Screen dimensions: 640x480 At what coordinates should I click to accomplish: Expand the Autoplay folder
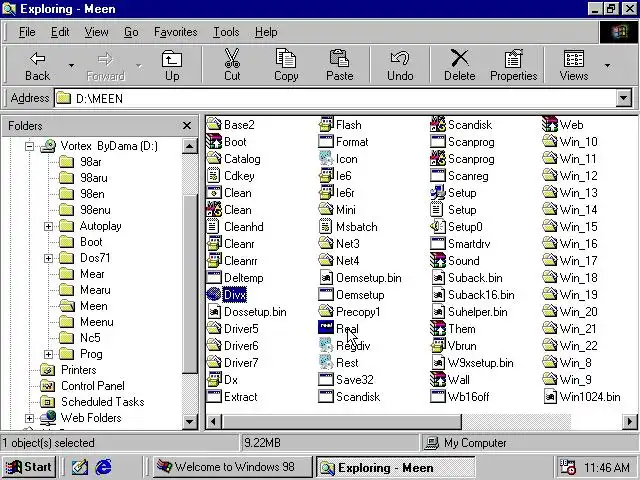pos(48,226)
